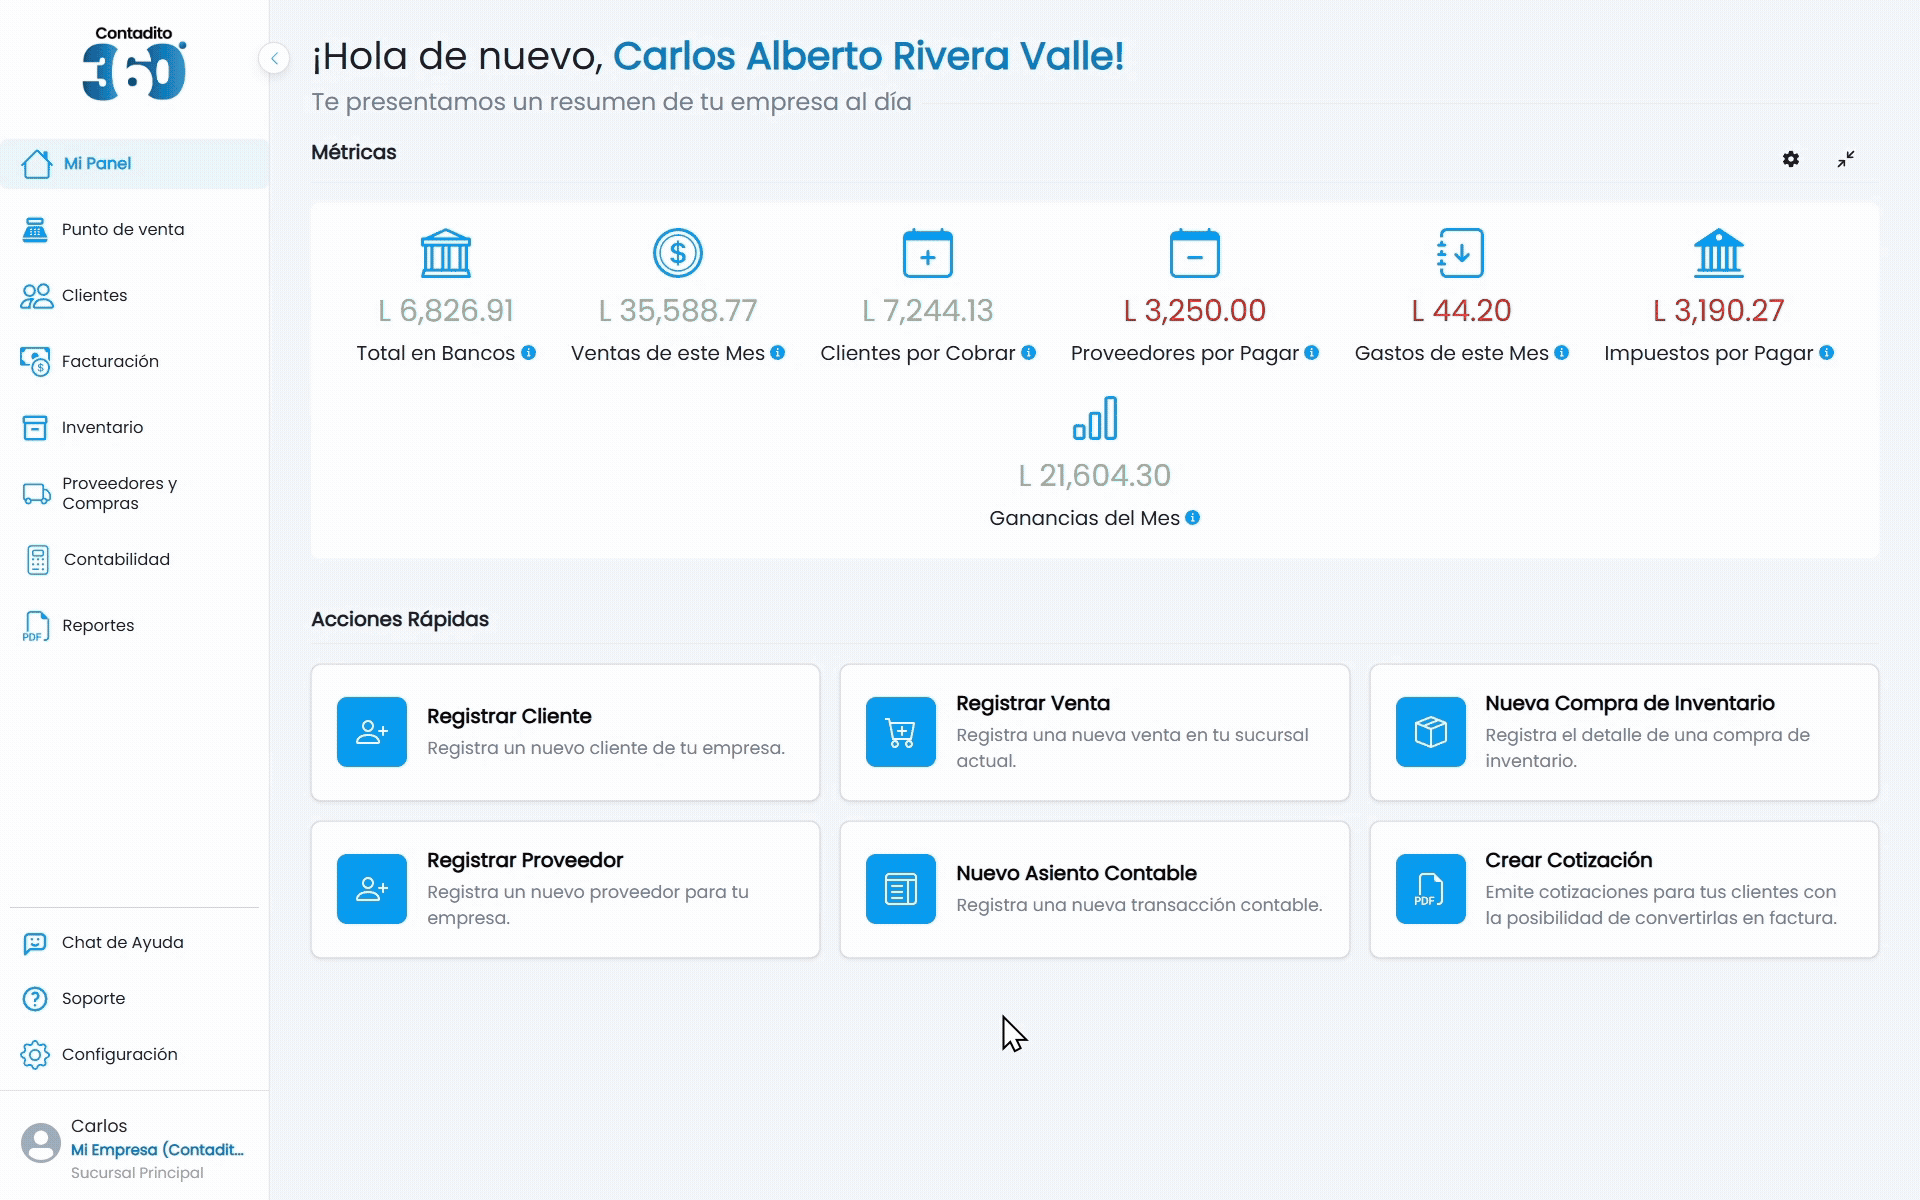Click the Registrar Venta quick action card
The image size is (1920, 1200).
pyautogui.click(x=1094, y=732)
